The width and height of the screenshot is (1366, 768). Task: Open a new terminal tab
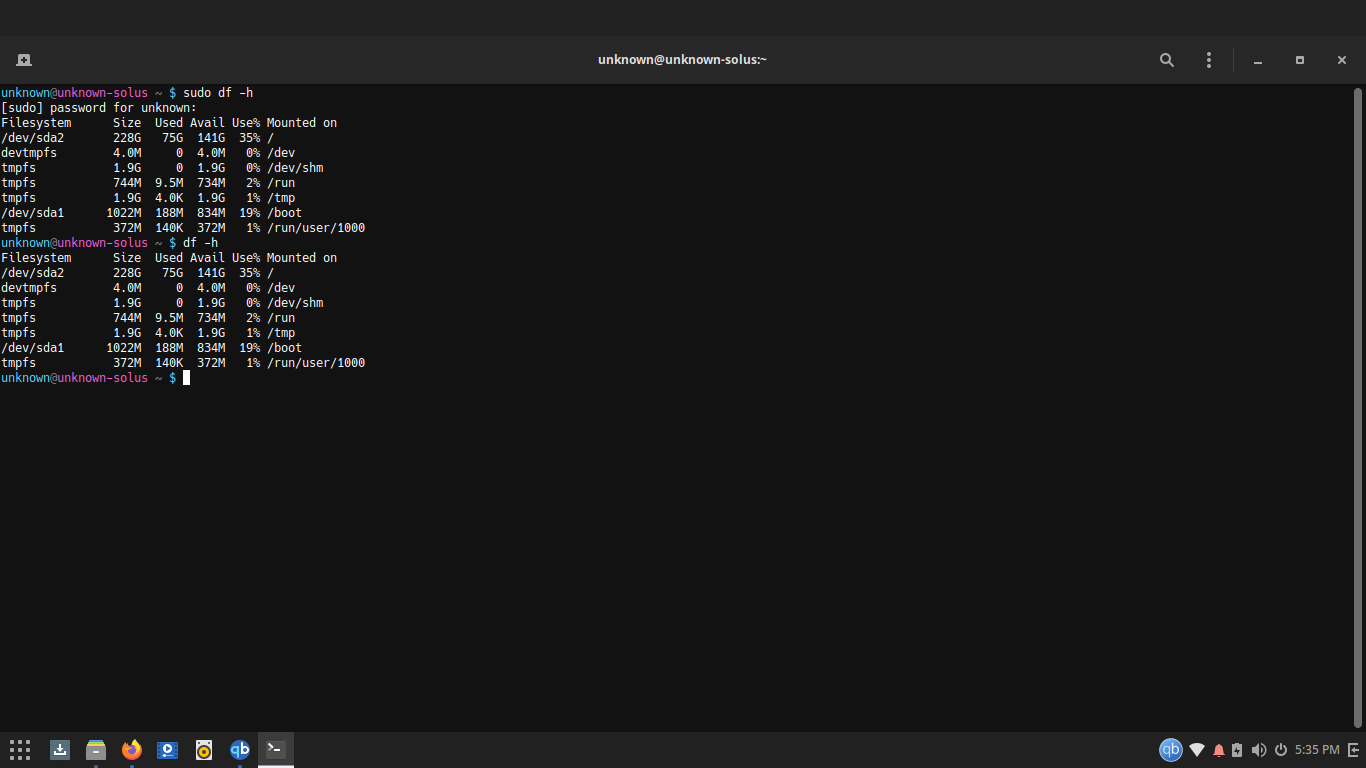click(24, 60)
